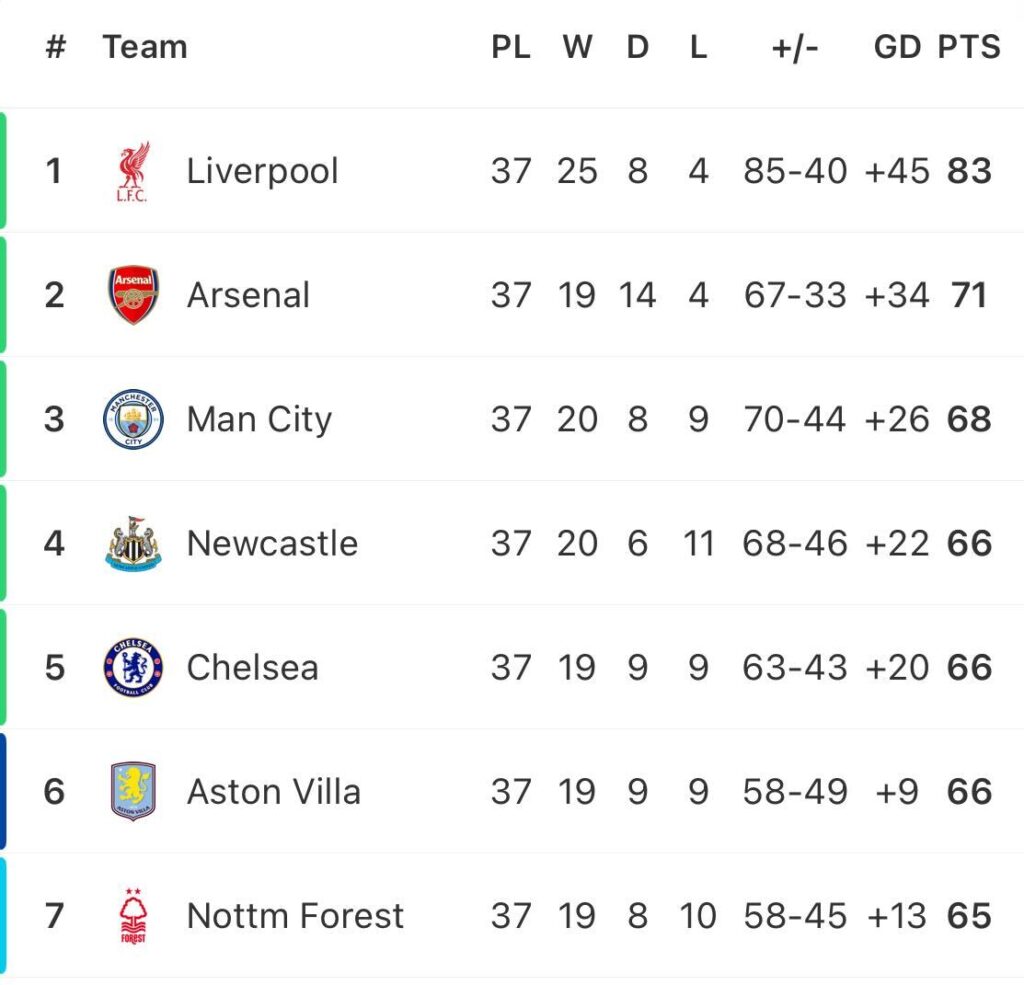Image resolution: width=1024 pixels, height=985 pixels.
Task: Open the Liverpool team name link
Action: 263,172
